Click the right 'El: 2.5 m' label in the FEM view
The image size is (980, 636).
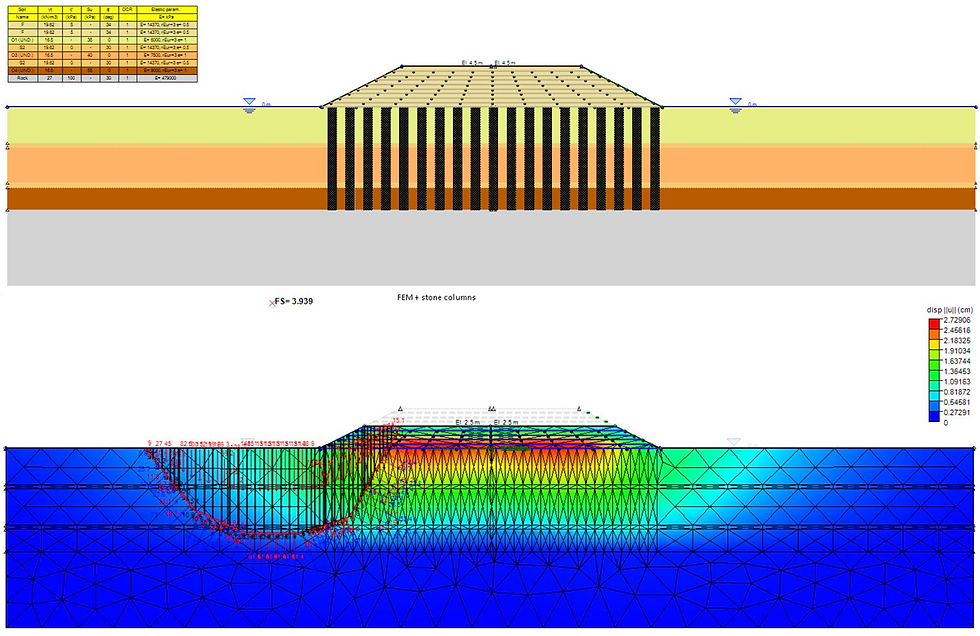(506, 423)
